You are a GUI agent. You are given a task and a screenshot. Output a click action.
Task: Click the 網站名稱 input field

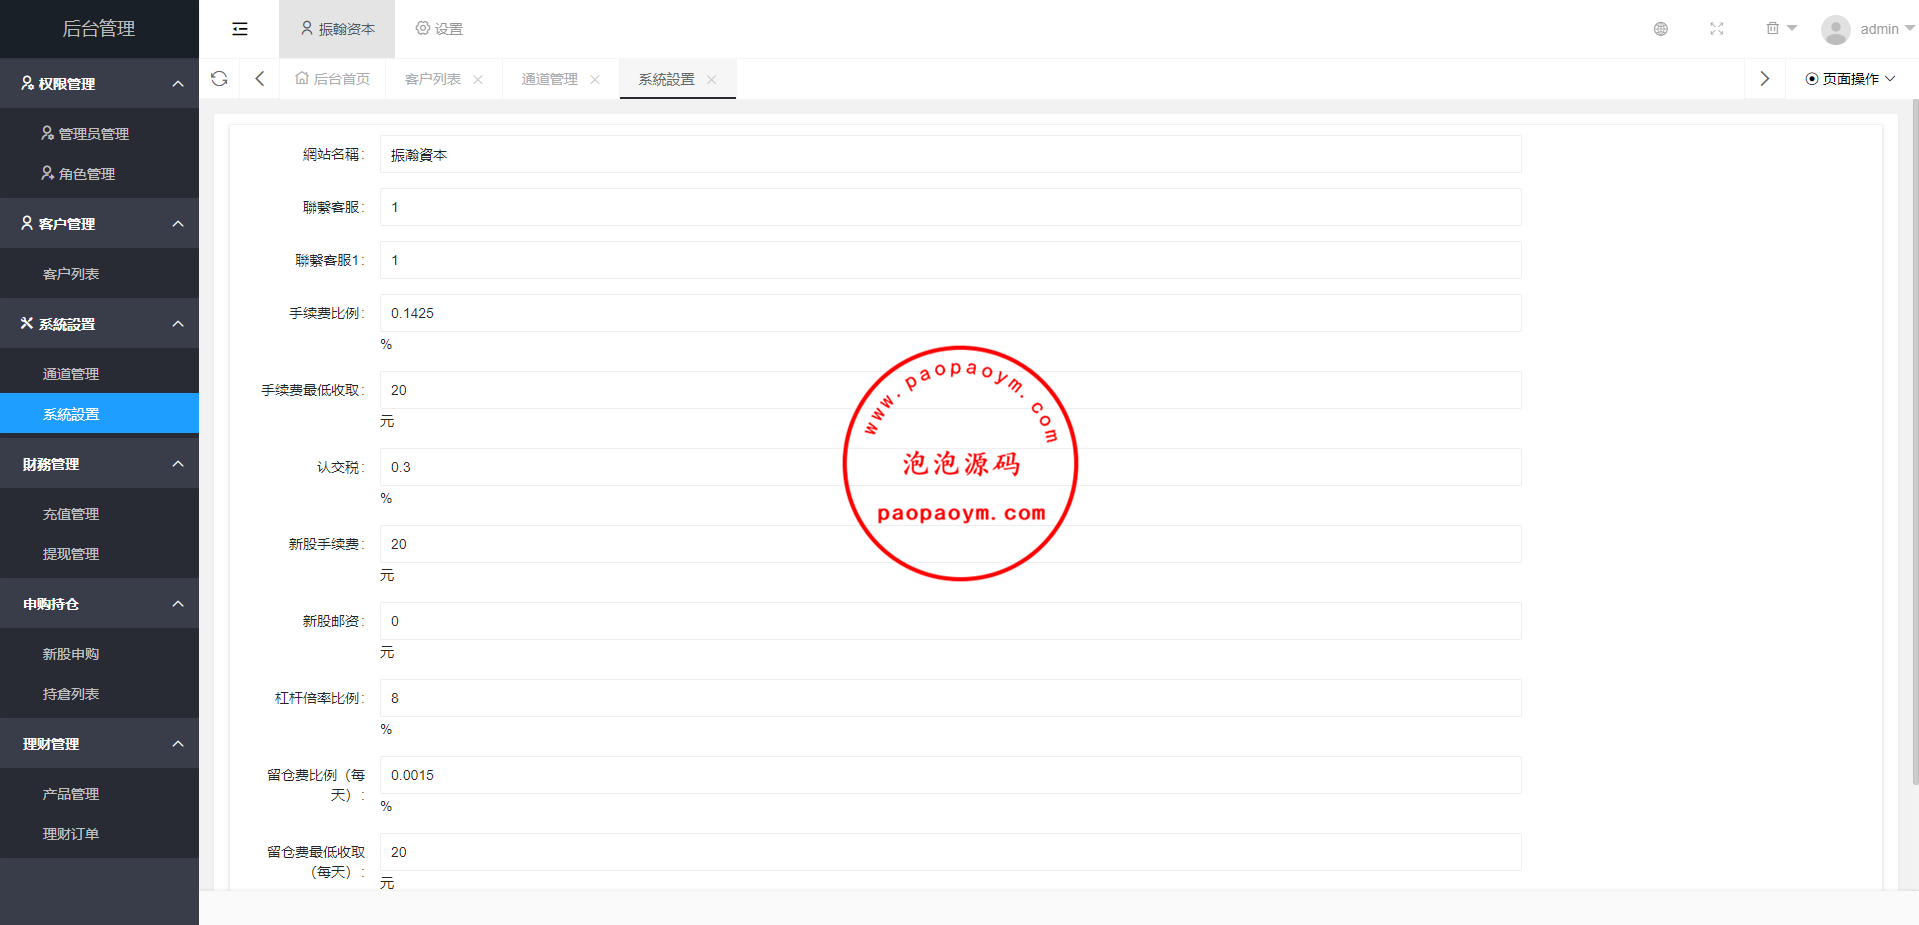(x=950, y=155)
